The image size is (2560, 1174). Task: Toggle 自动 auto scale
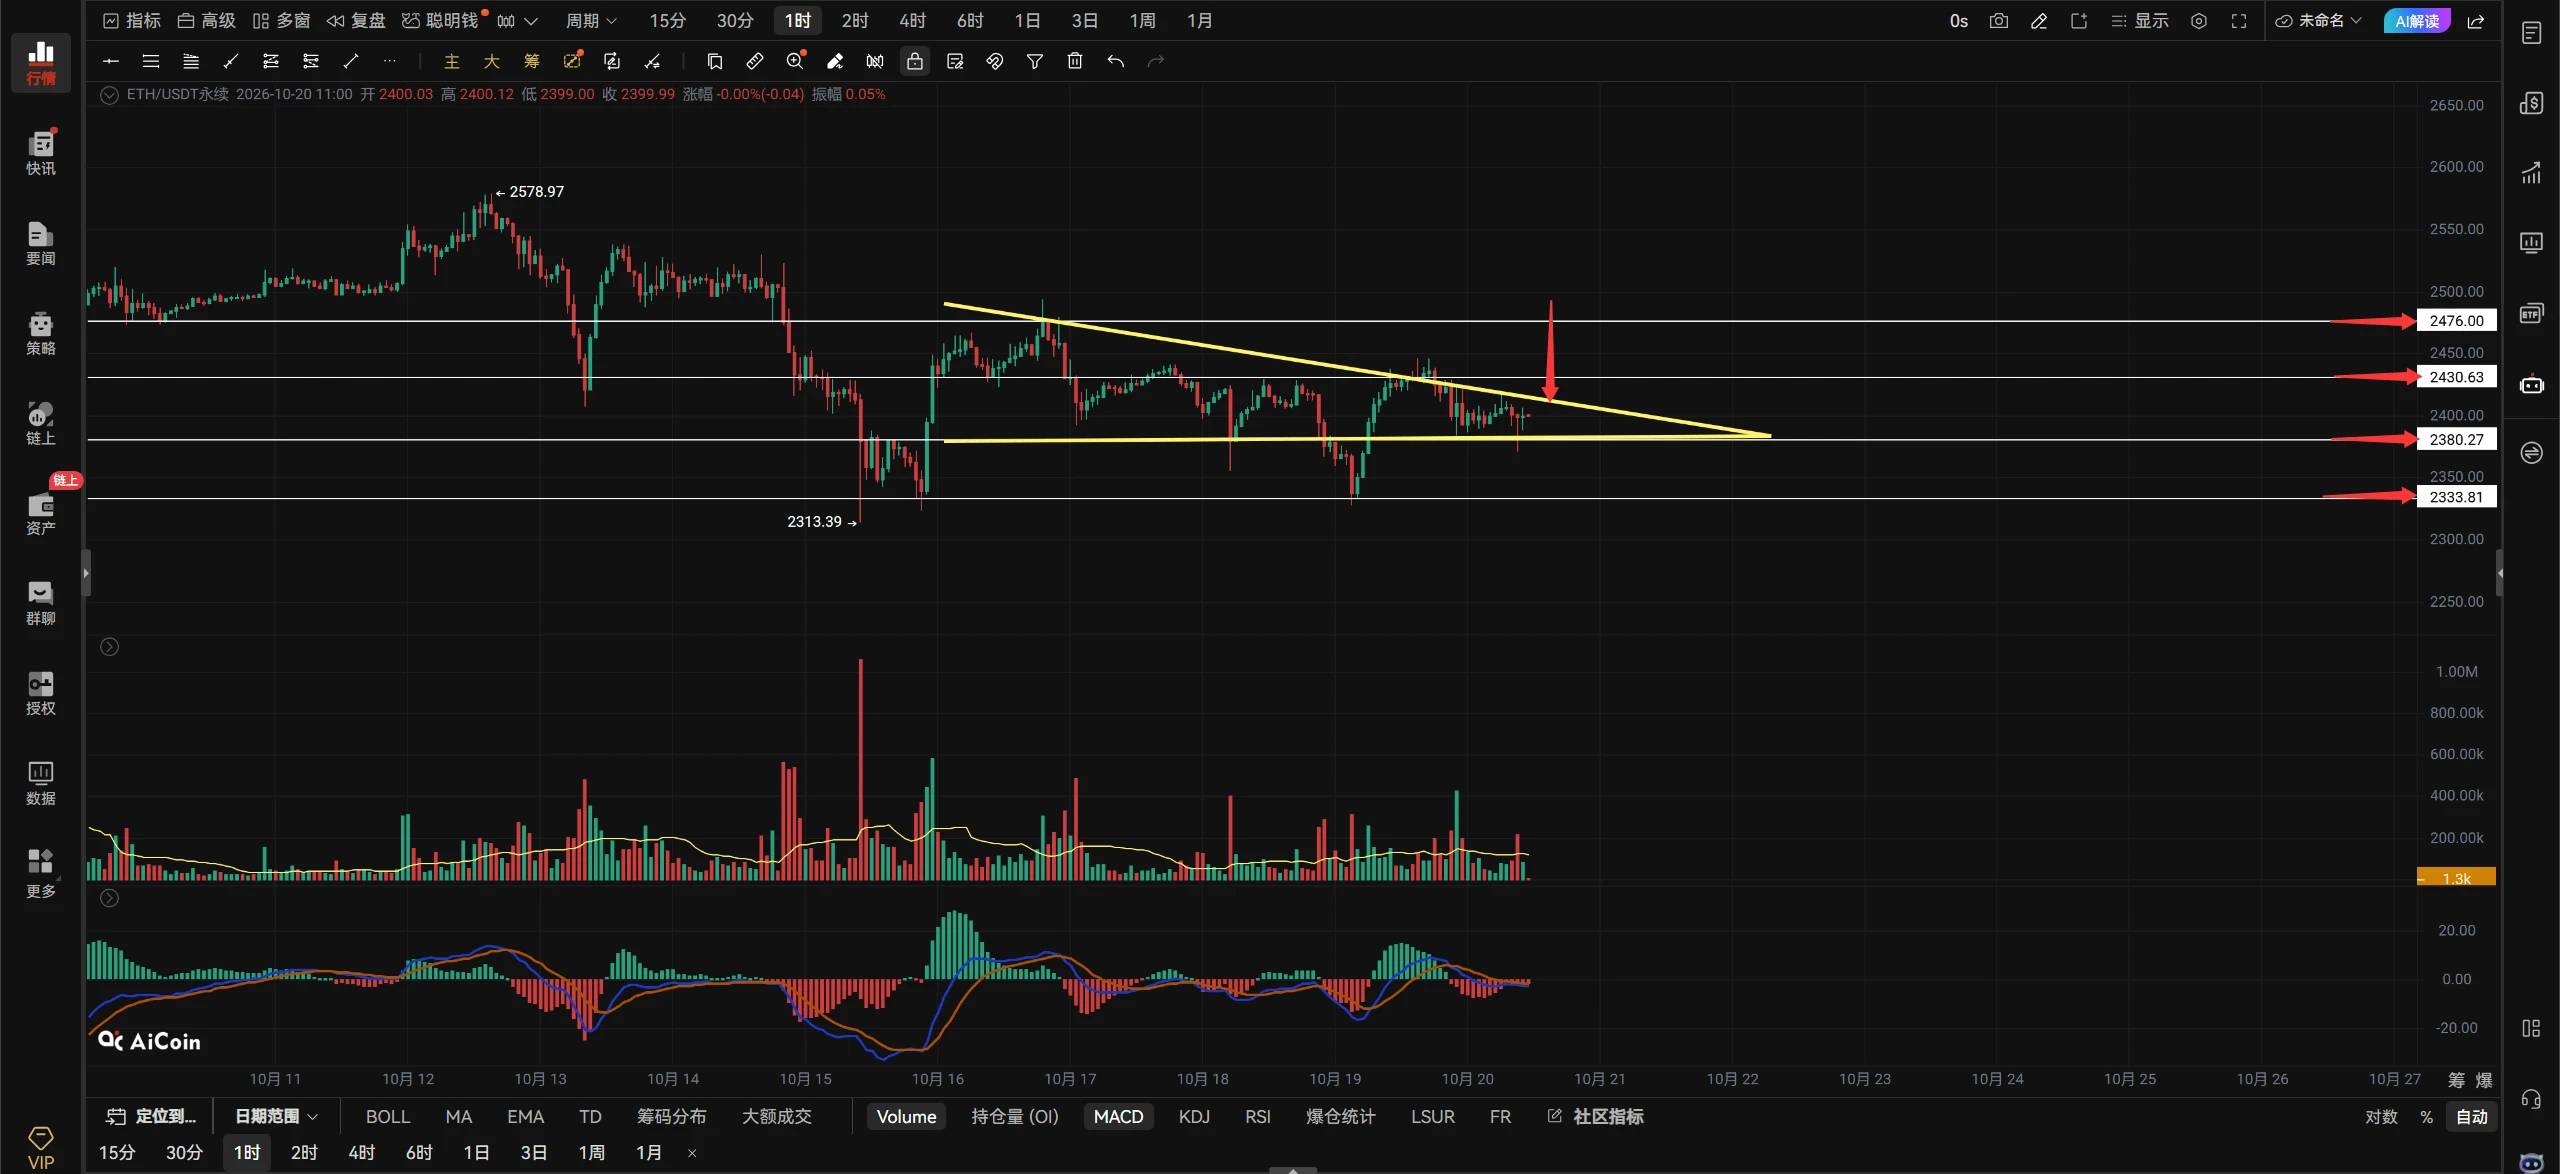tap(2472, 1117)
